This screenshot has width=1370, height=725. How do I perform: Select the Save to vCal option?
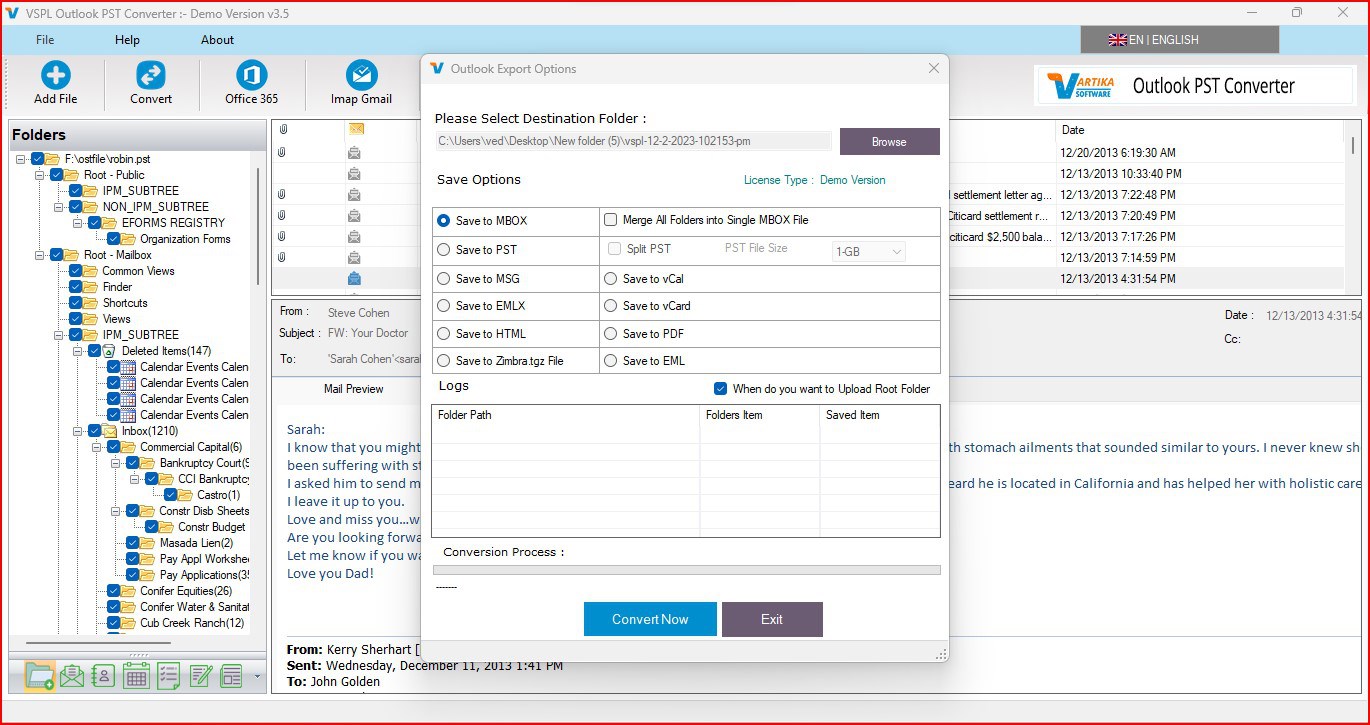(x=610, y=279)
